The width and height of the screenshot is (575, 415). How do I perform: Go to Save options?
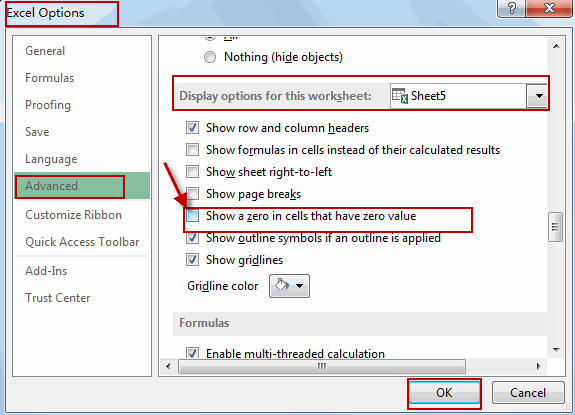click(x=37, y=132)
